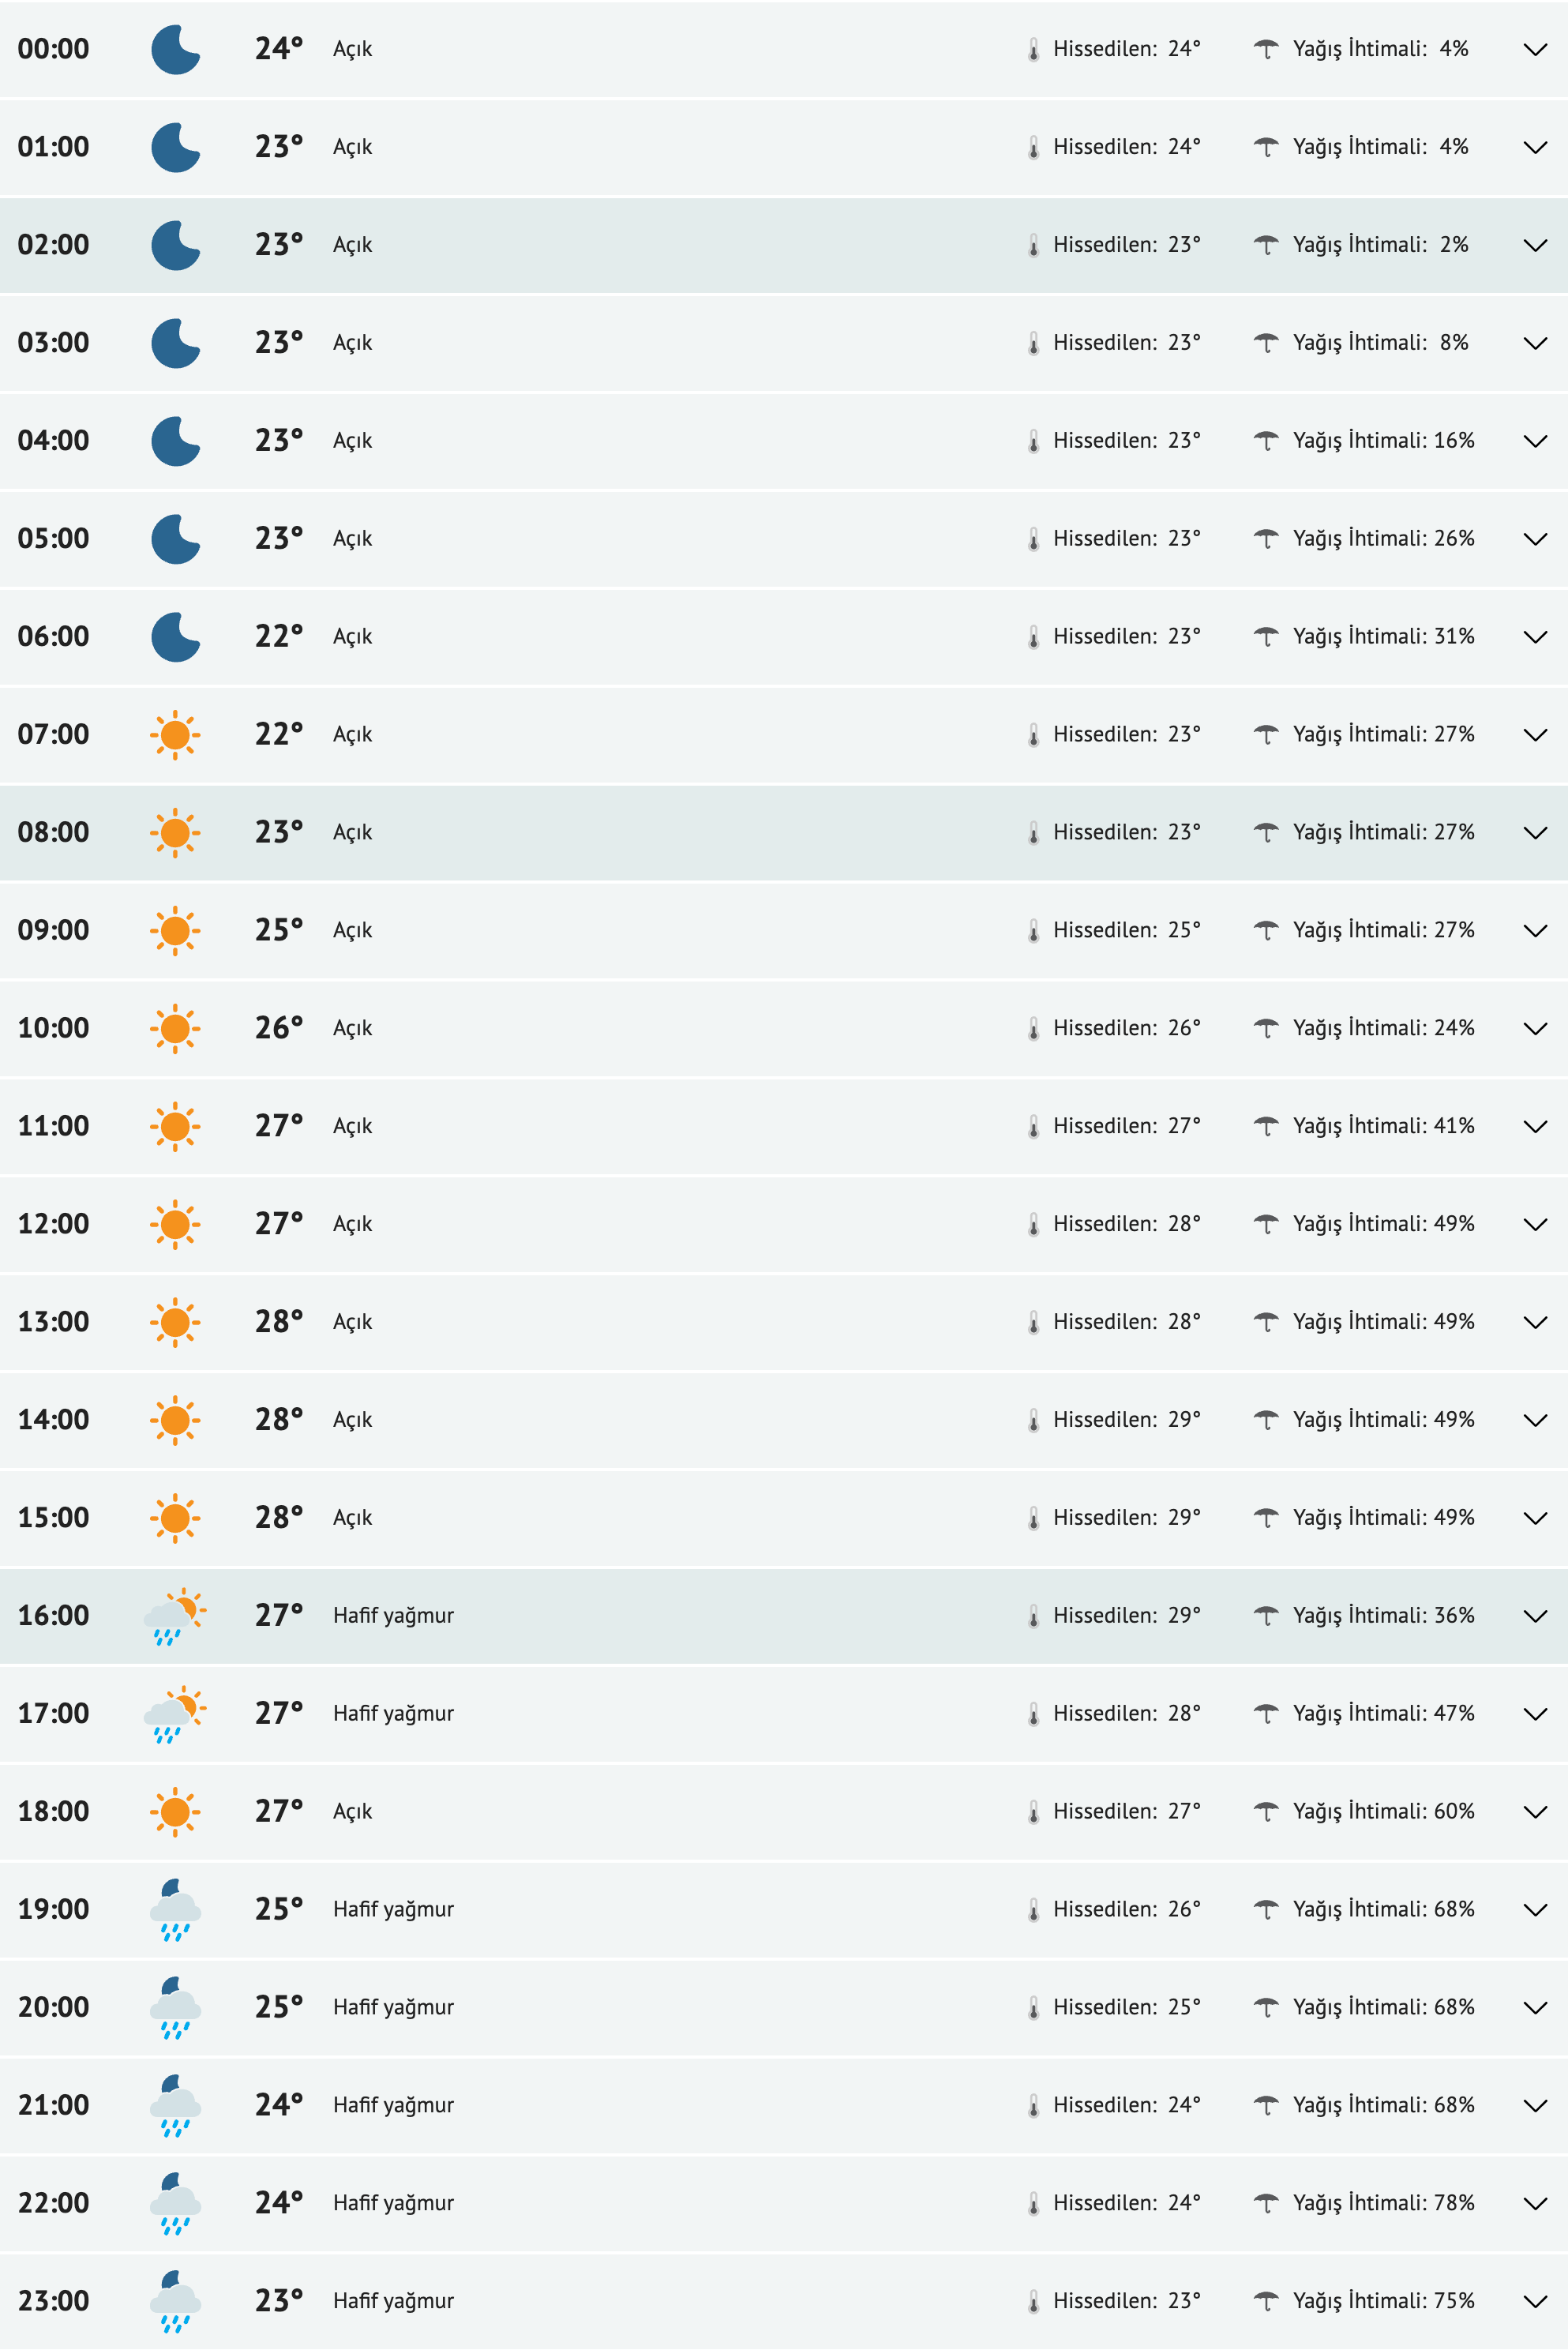Click the 28° temperature at 14:00

278,1420
